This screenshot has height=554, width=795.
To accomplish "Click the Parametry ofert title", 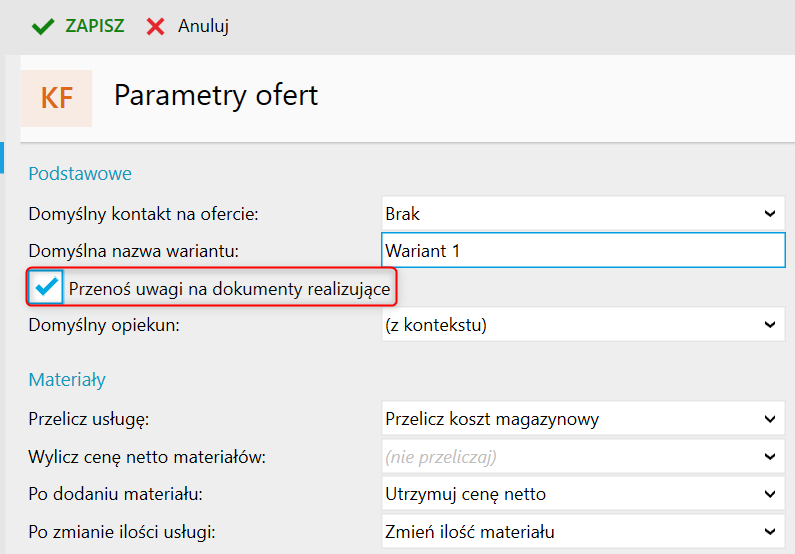I will click(x=216, y=96).
